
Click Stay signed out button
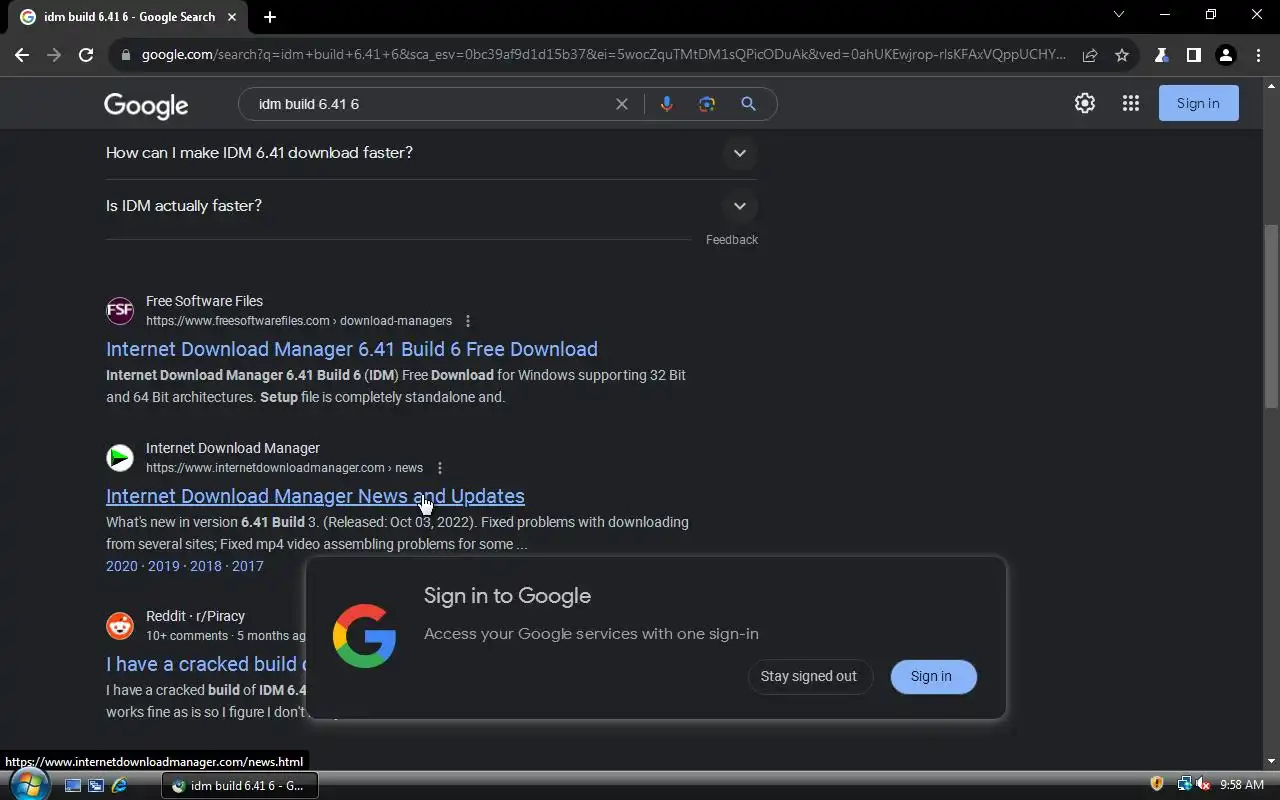tap(809, 676)
